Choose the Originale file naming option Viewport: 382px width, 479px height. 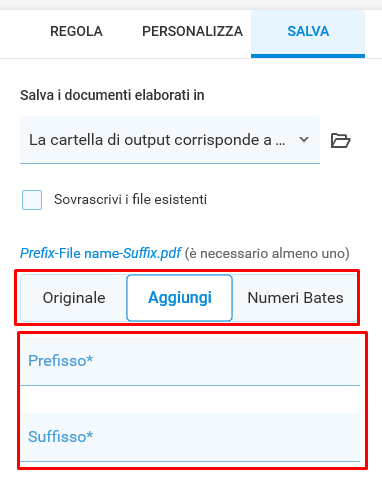74,298
